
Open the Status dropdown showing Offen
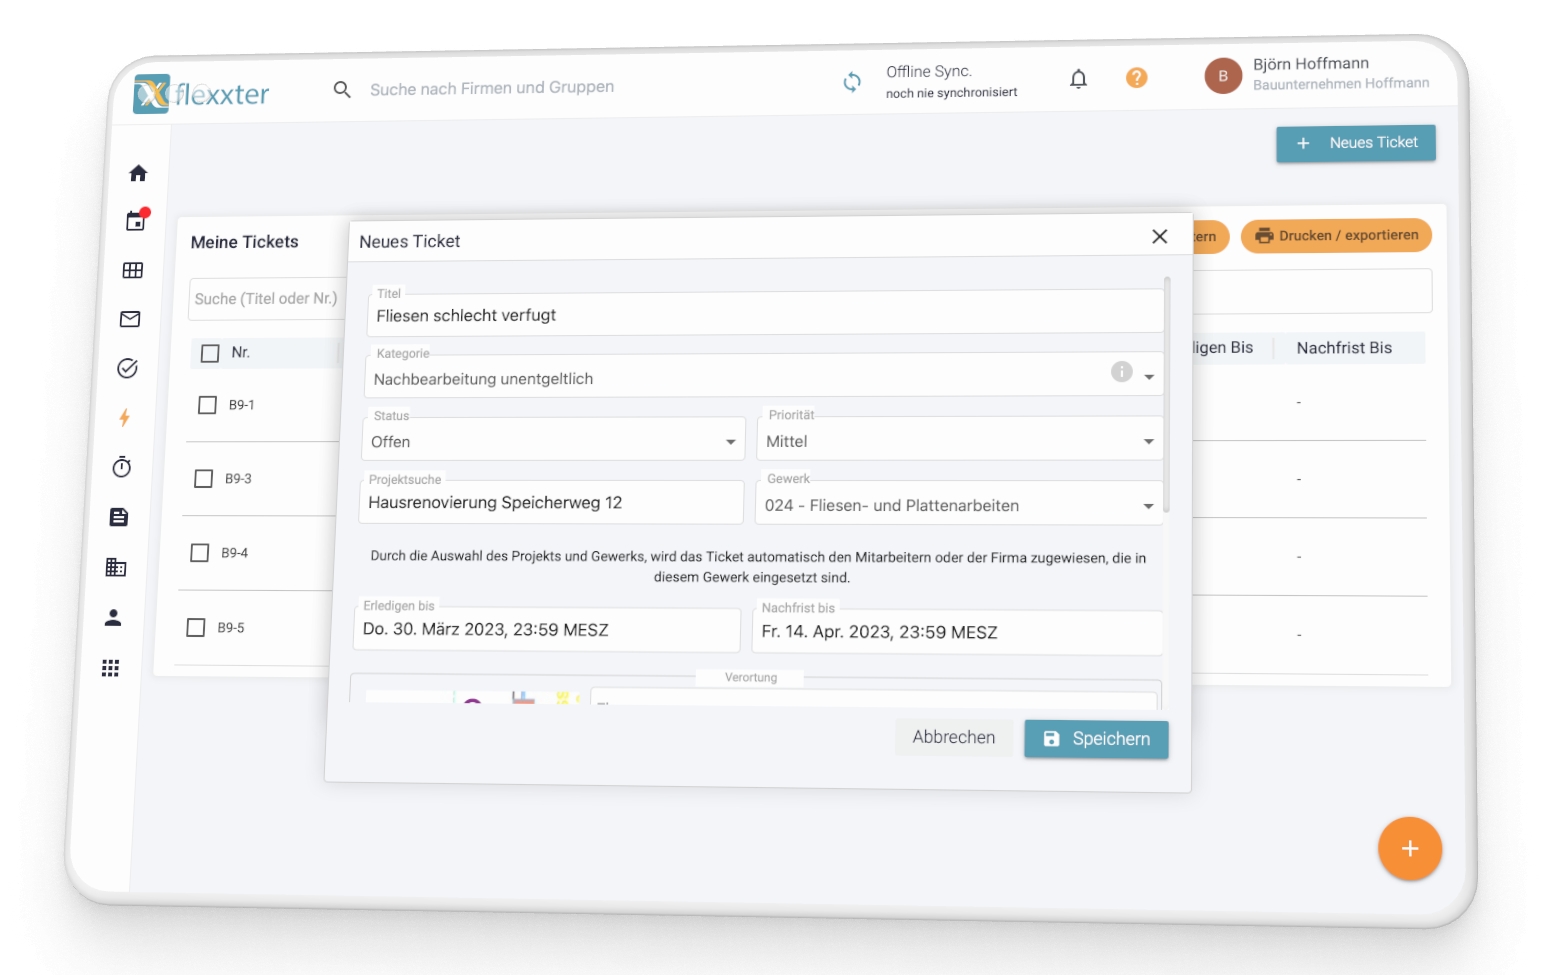coord(554,439)
